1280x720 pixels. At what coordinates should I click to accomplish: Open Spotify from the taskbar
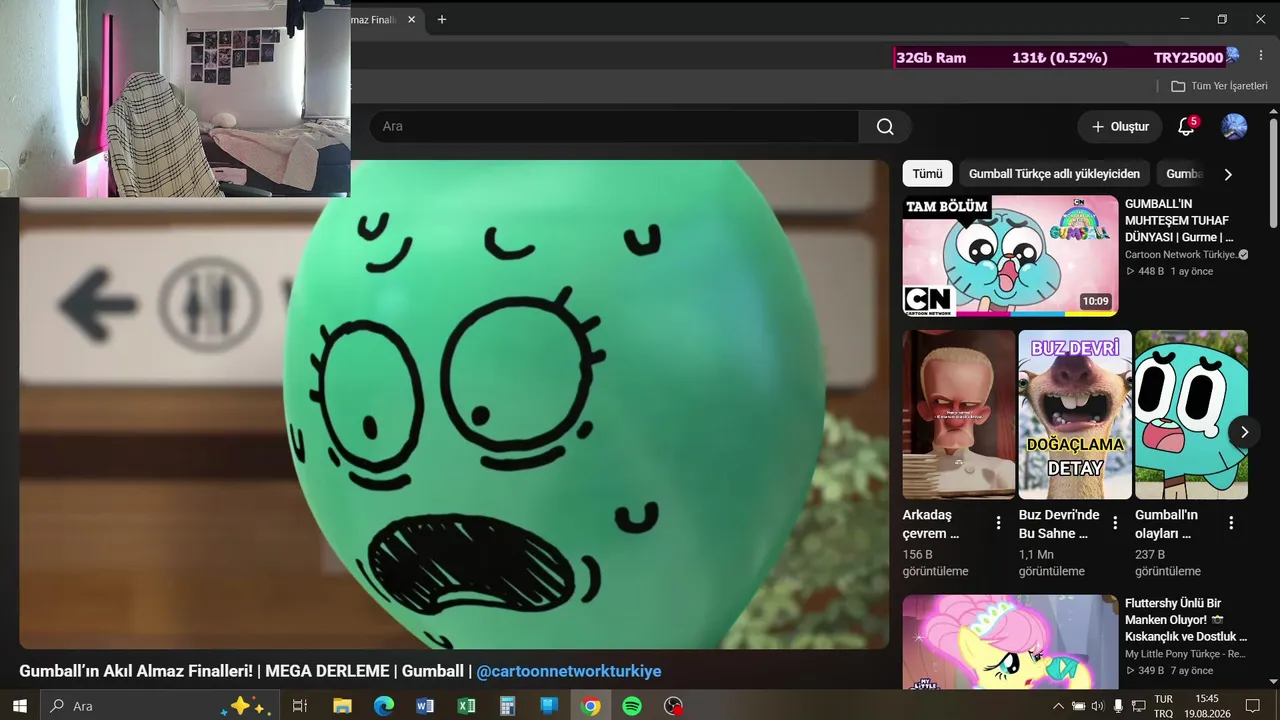click(x=632, y=706)
